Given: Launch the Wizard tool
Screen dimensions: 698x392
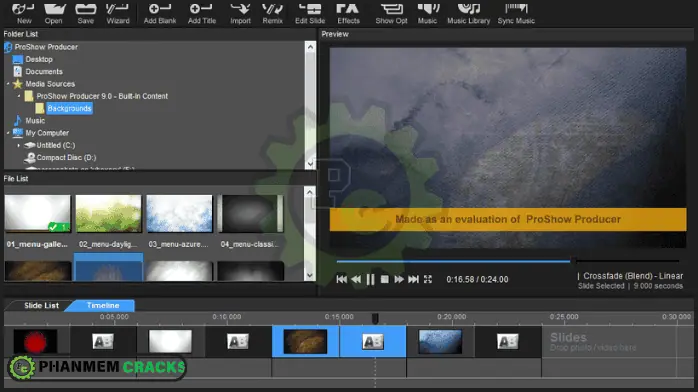Looking at the screenshot, I should (118, 12).
